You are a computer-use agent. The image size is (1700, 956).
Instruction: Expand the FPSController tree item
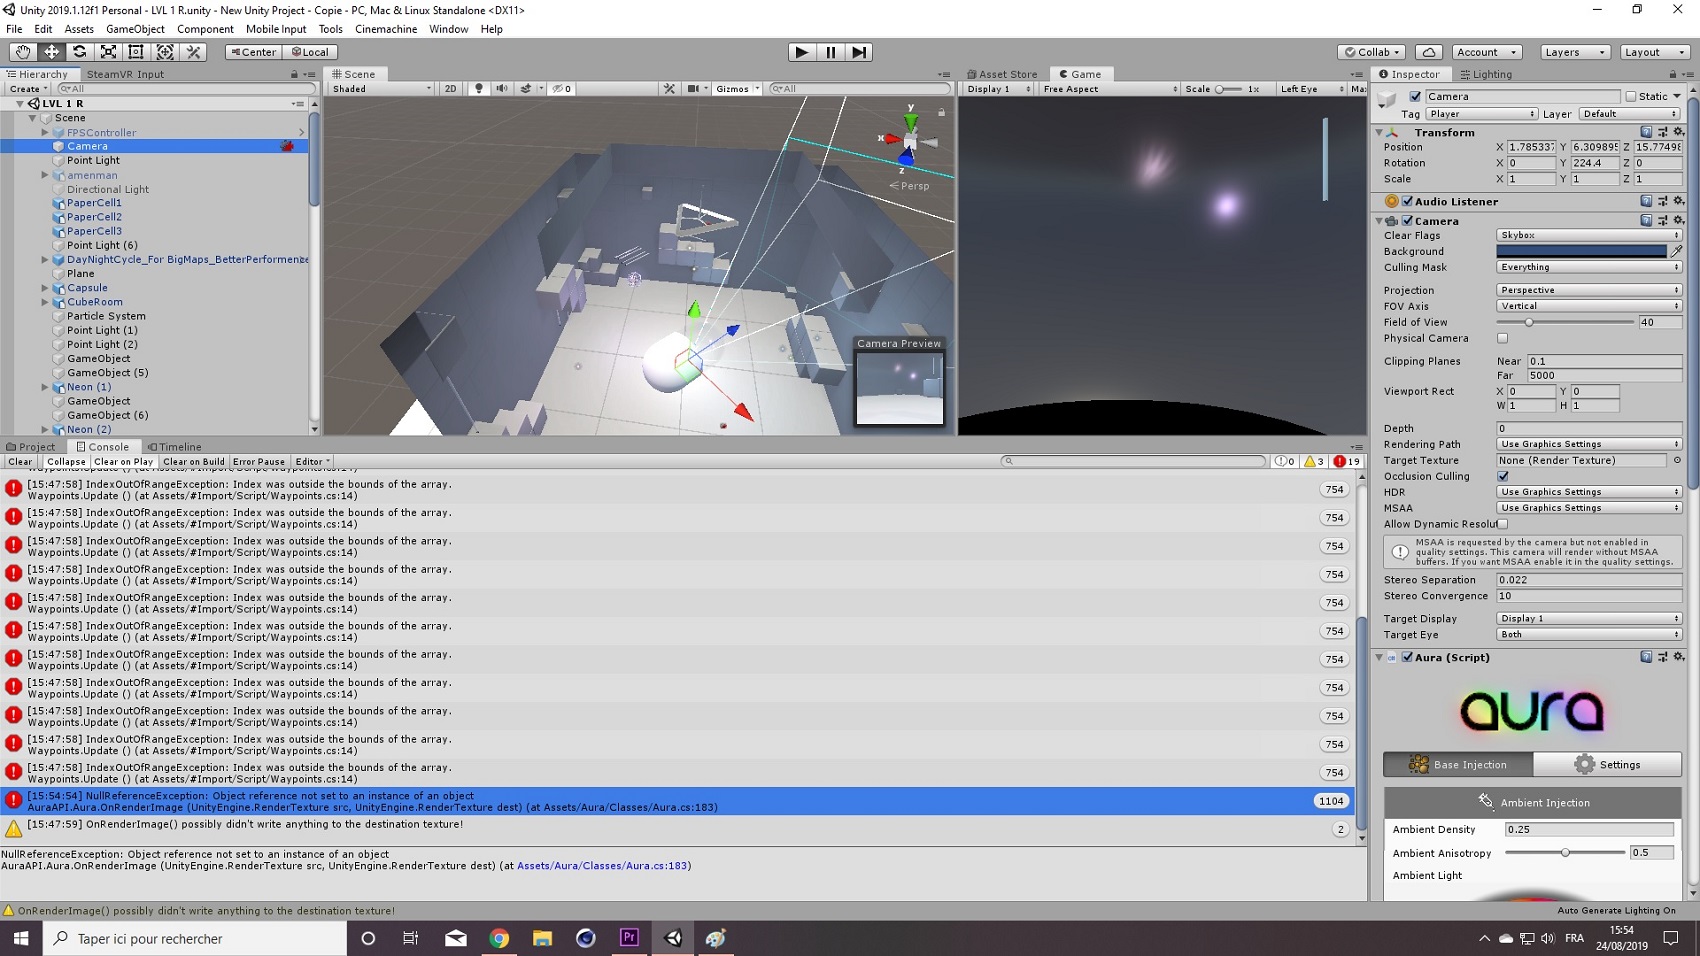pyautogui.click(x=44, y=132)
